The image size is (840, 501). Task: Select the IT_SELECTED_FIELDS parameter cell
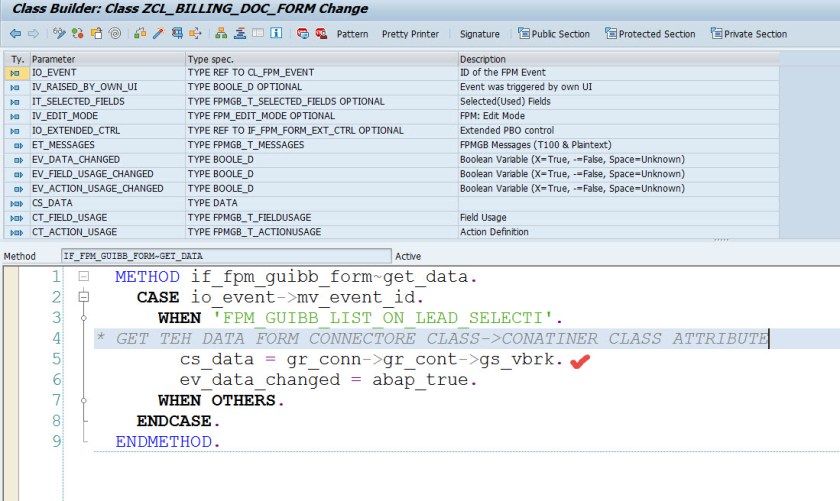point(108,102)
